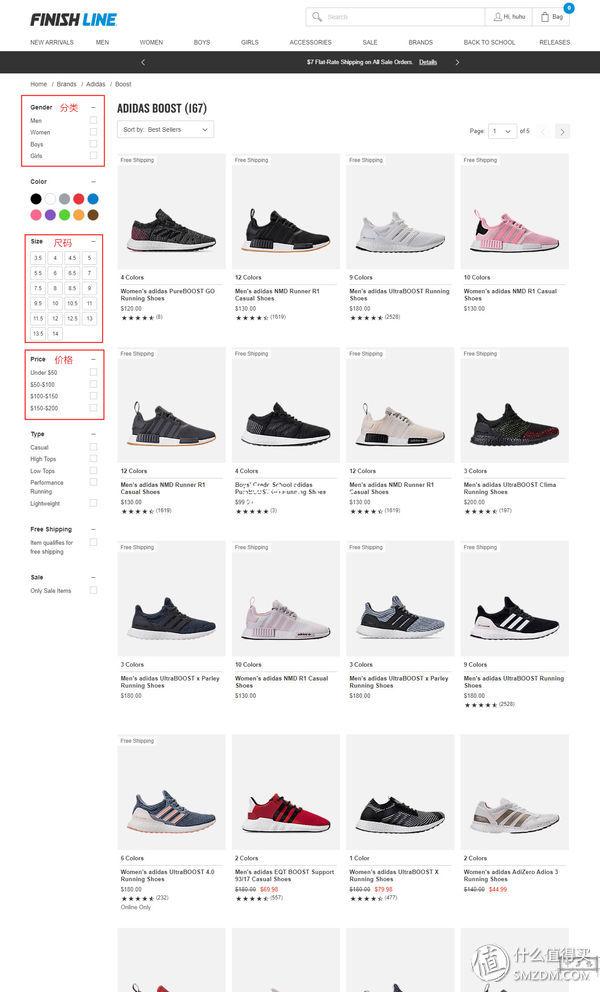Go to next promo banner arrow

point(457,62)
